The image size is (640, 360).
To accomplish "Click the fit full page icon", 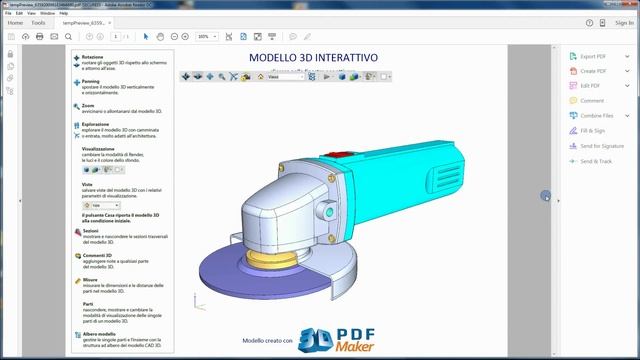I will [243, 37].
